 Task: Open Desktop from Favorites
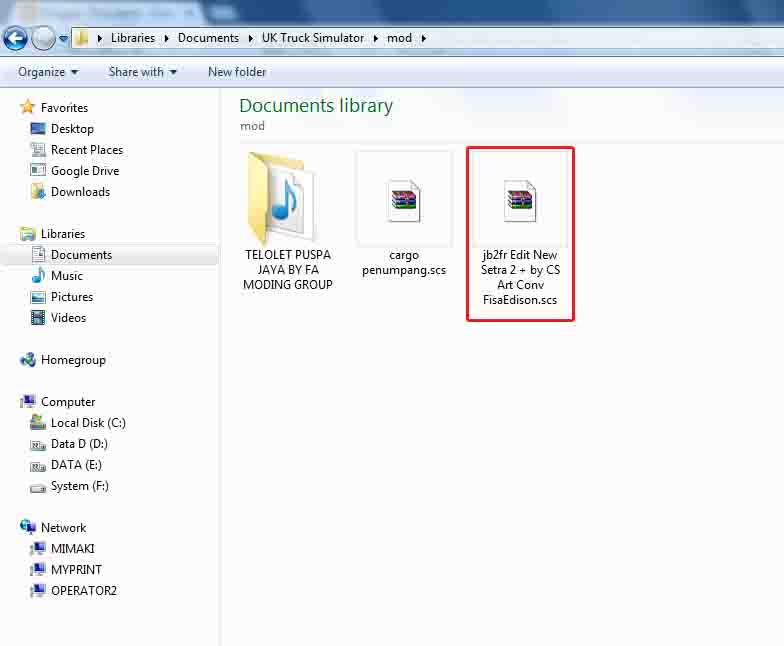[x=72, y=128]
